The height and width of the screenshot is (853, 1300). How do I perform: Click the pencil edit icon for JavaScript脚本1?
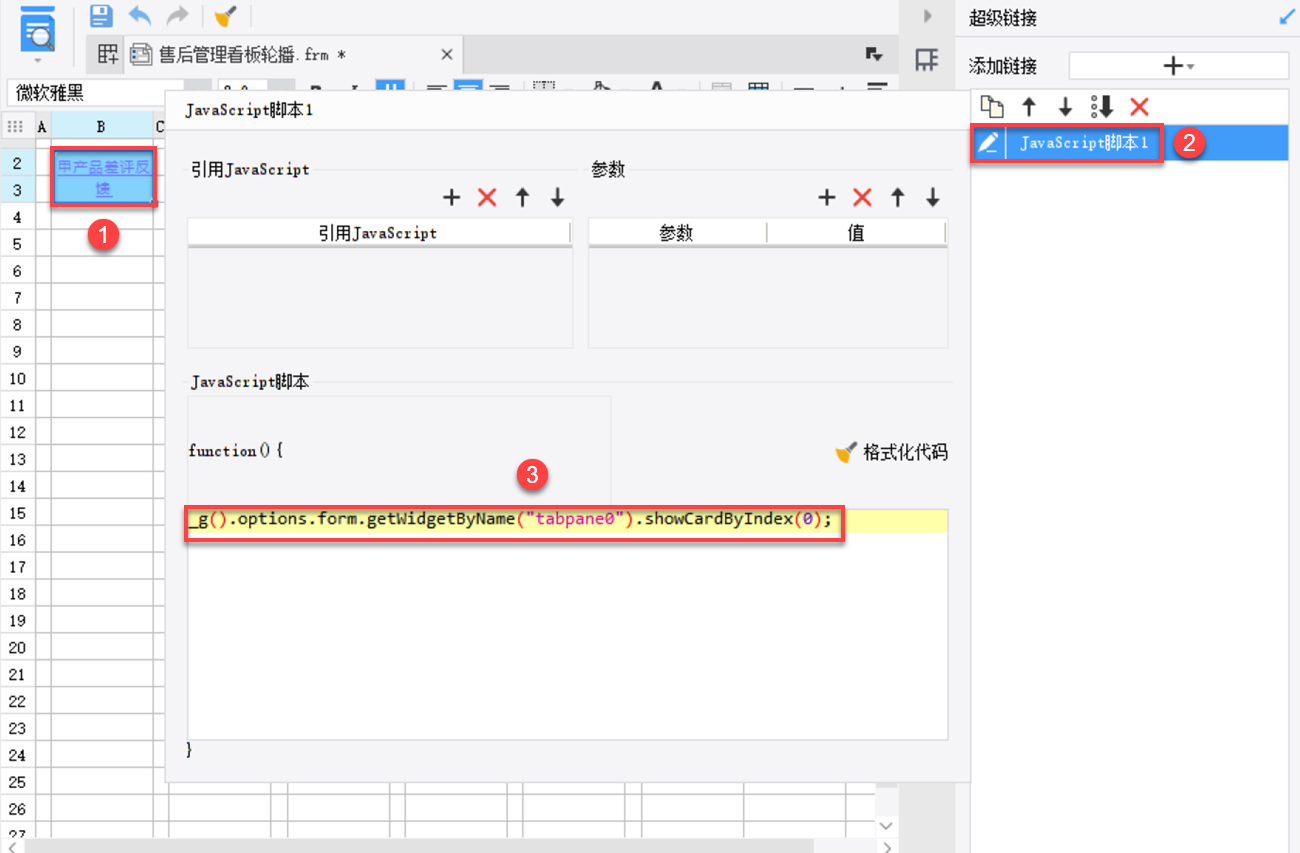pos(988,143)
